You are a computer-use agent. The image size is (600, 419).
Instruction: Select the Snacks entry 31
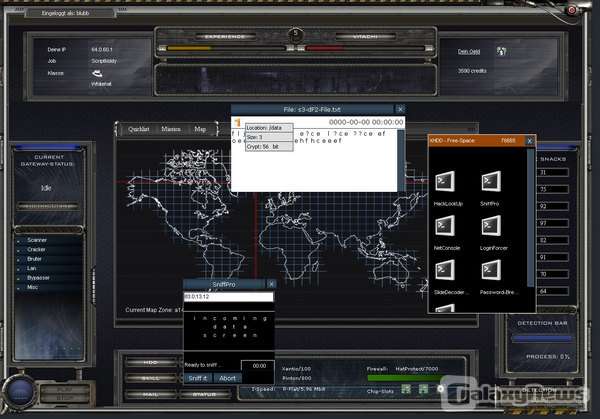click(x=553, y=173)
